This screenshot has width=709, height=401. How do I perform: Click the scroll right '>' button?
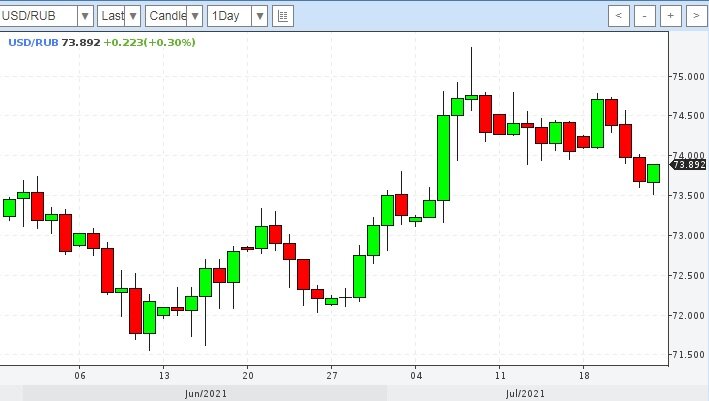pyautogui.click(x=697, y=16)
